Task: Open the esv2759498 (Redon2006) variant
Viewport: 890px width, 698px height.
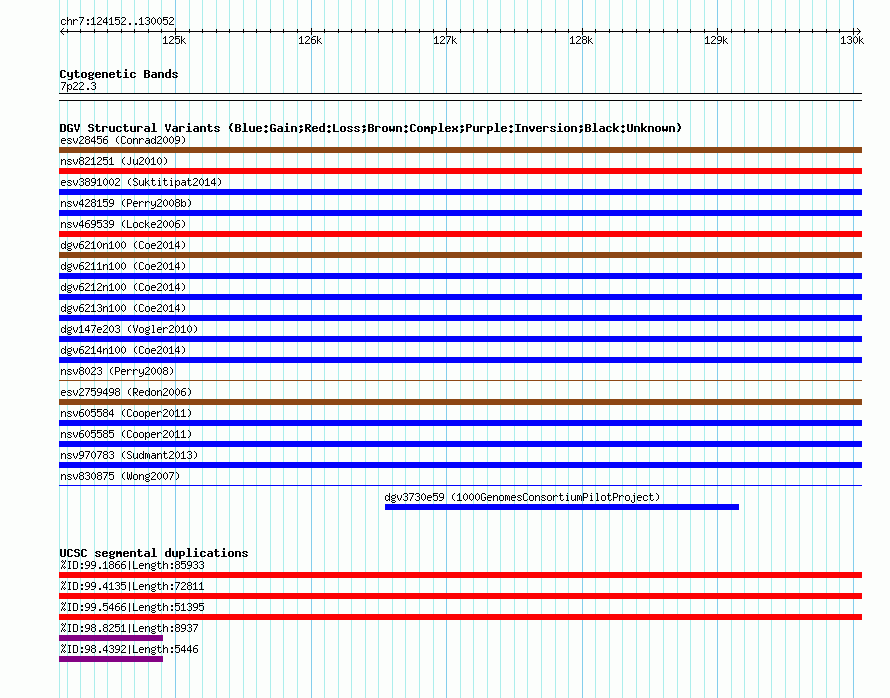Action: click(x=126, y=392)
